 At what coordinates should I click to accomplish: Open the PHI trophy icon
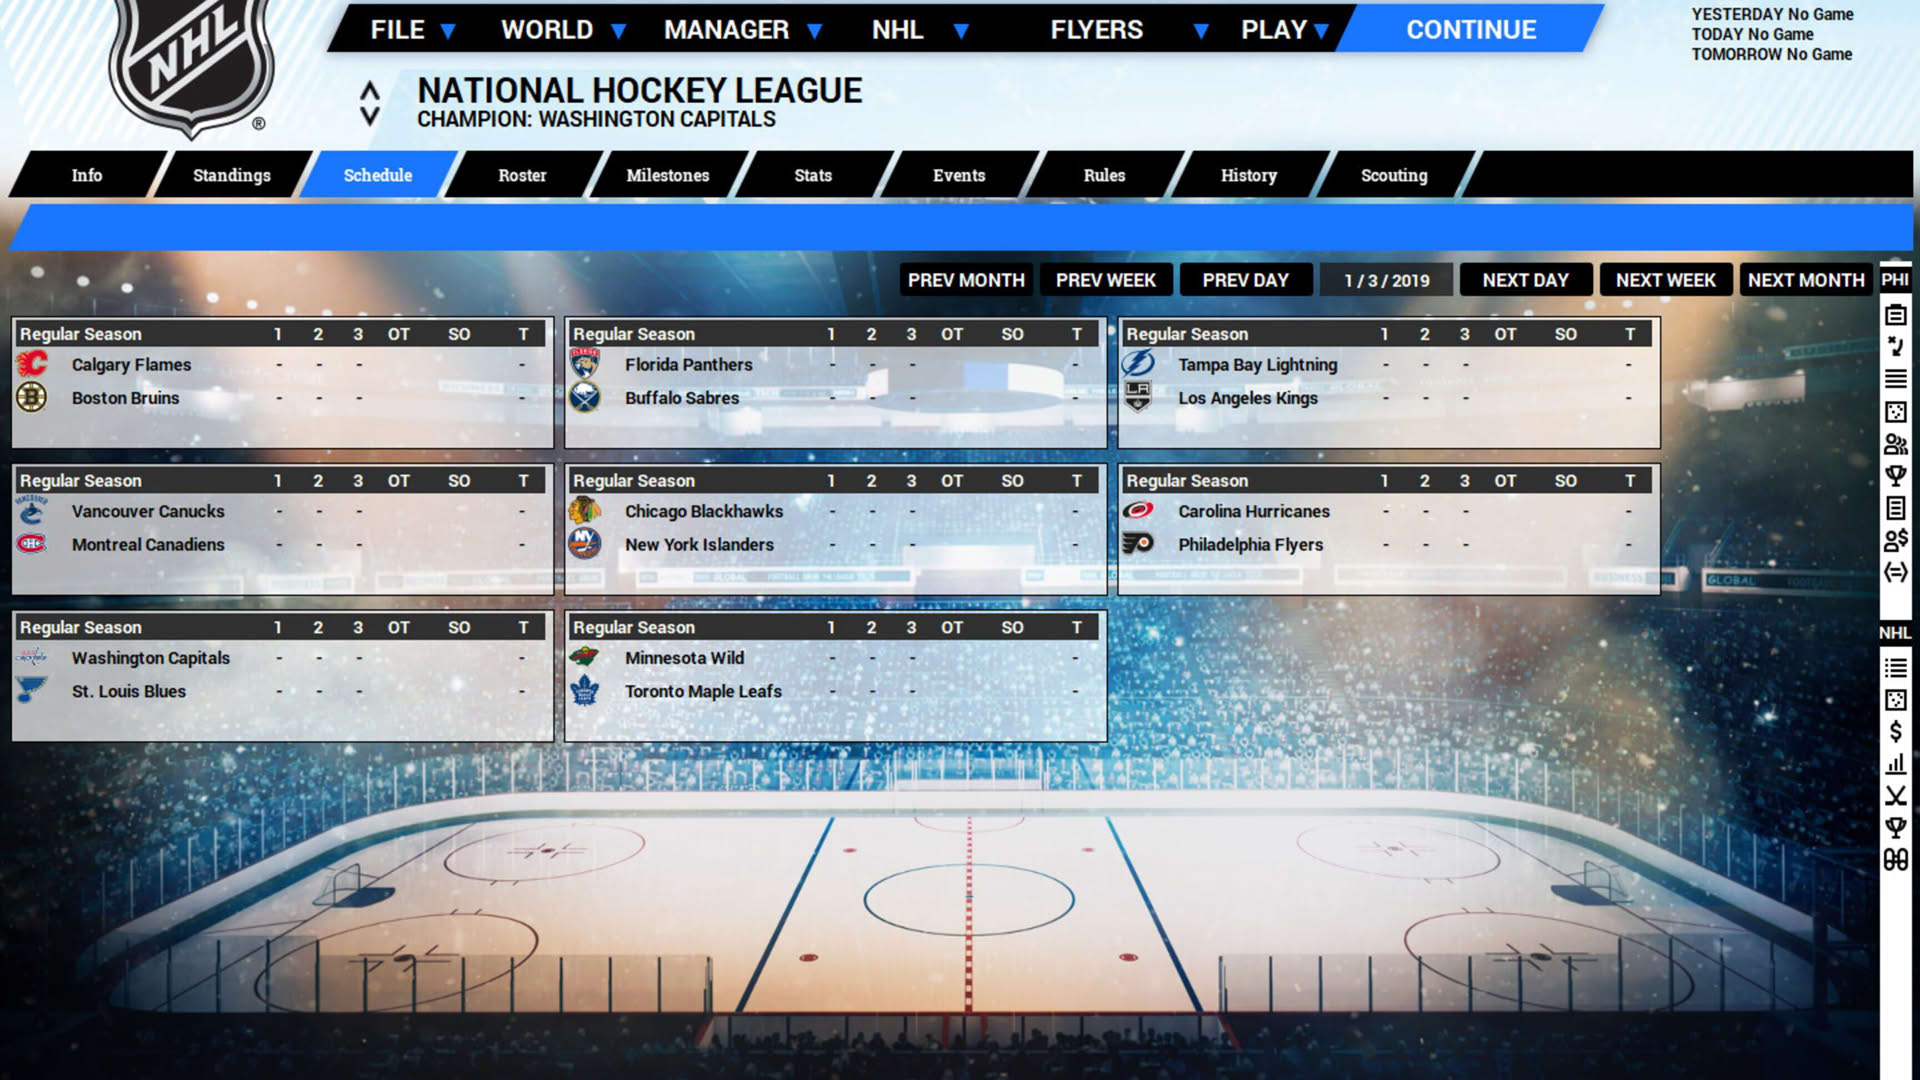(1895, 476)
